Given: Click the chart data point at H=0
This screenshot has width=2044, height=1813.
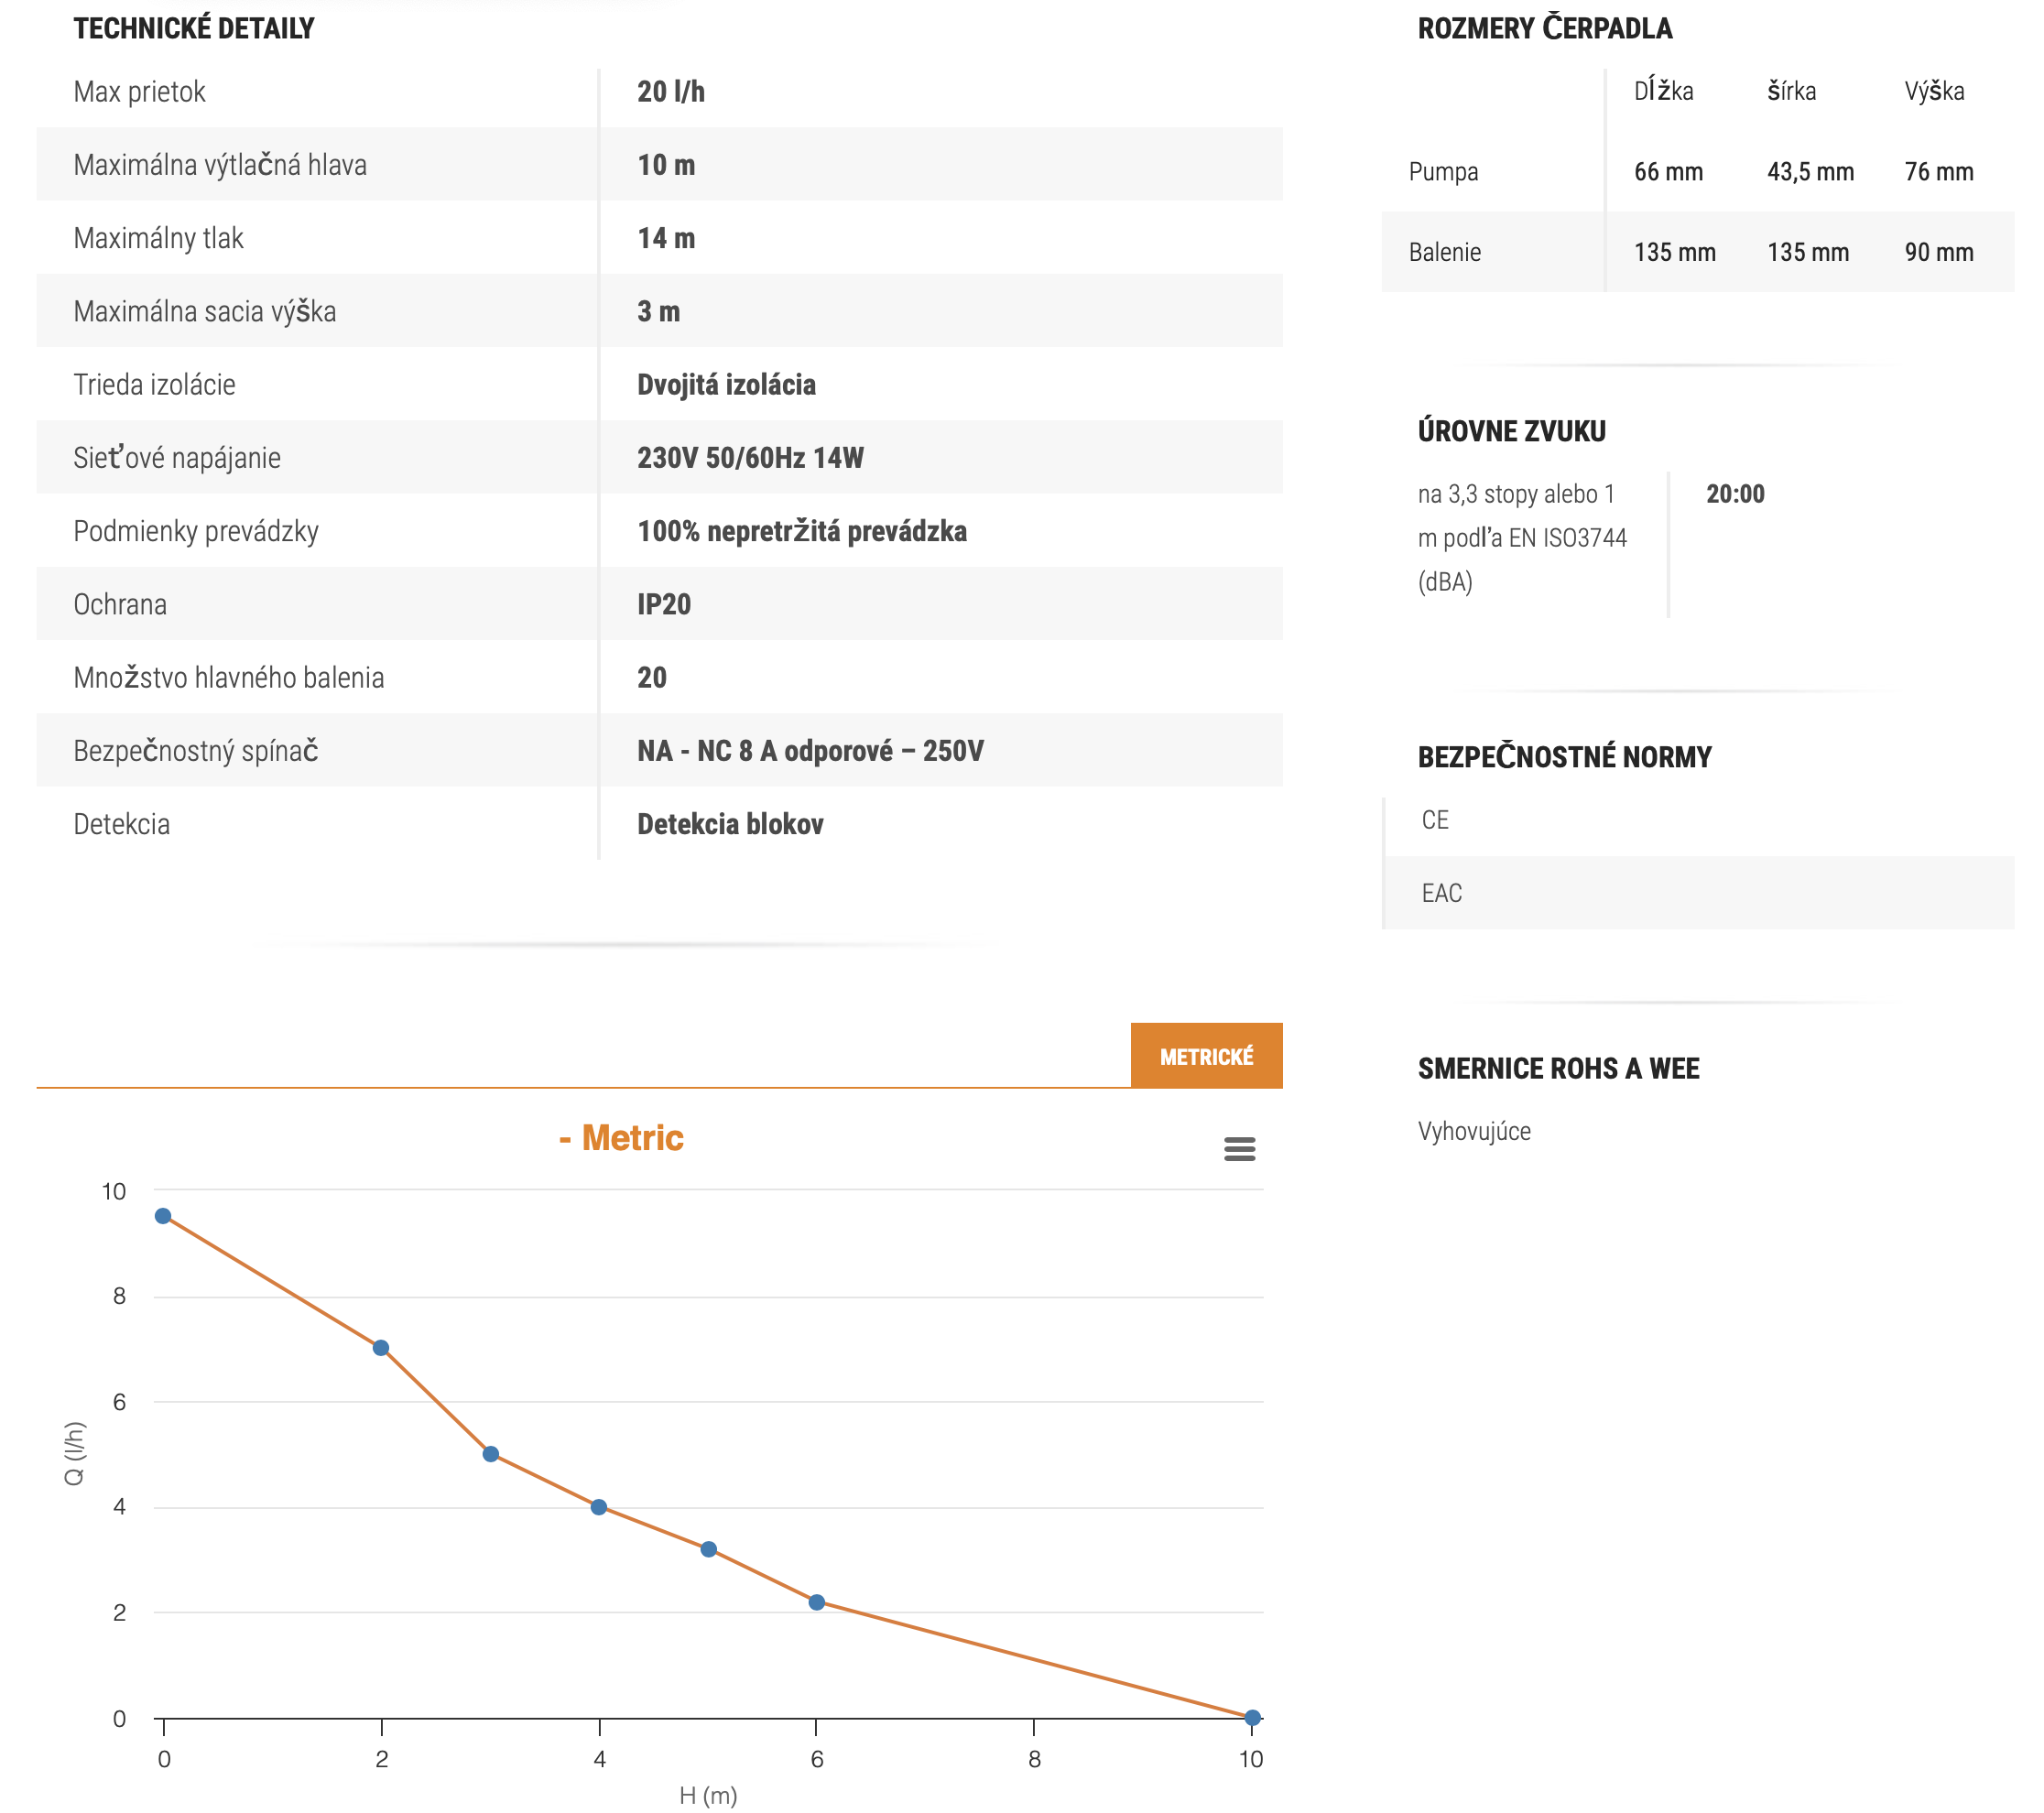Looking at the screenshot, I should click(x=163, y=1216).
